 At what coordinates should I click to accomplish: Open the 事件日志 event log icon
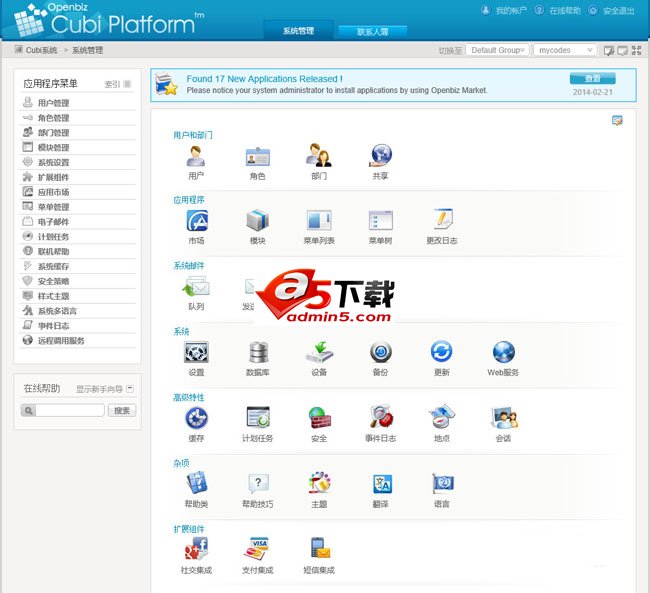(x=381, y=417)
